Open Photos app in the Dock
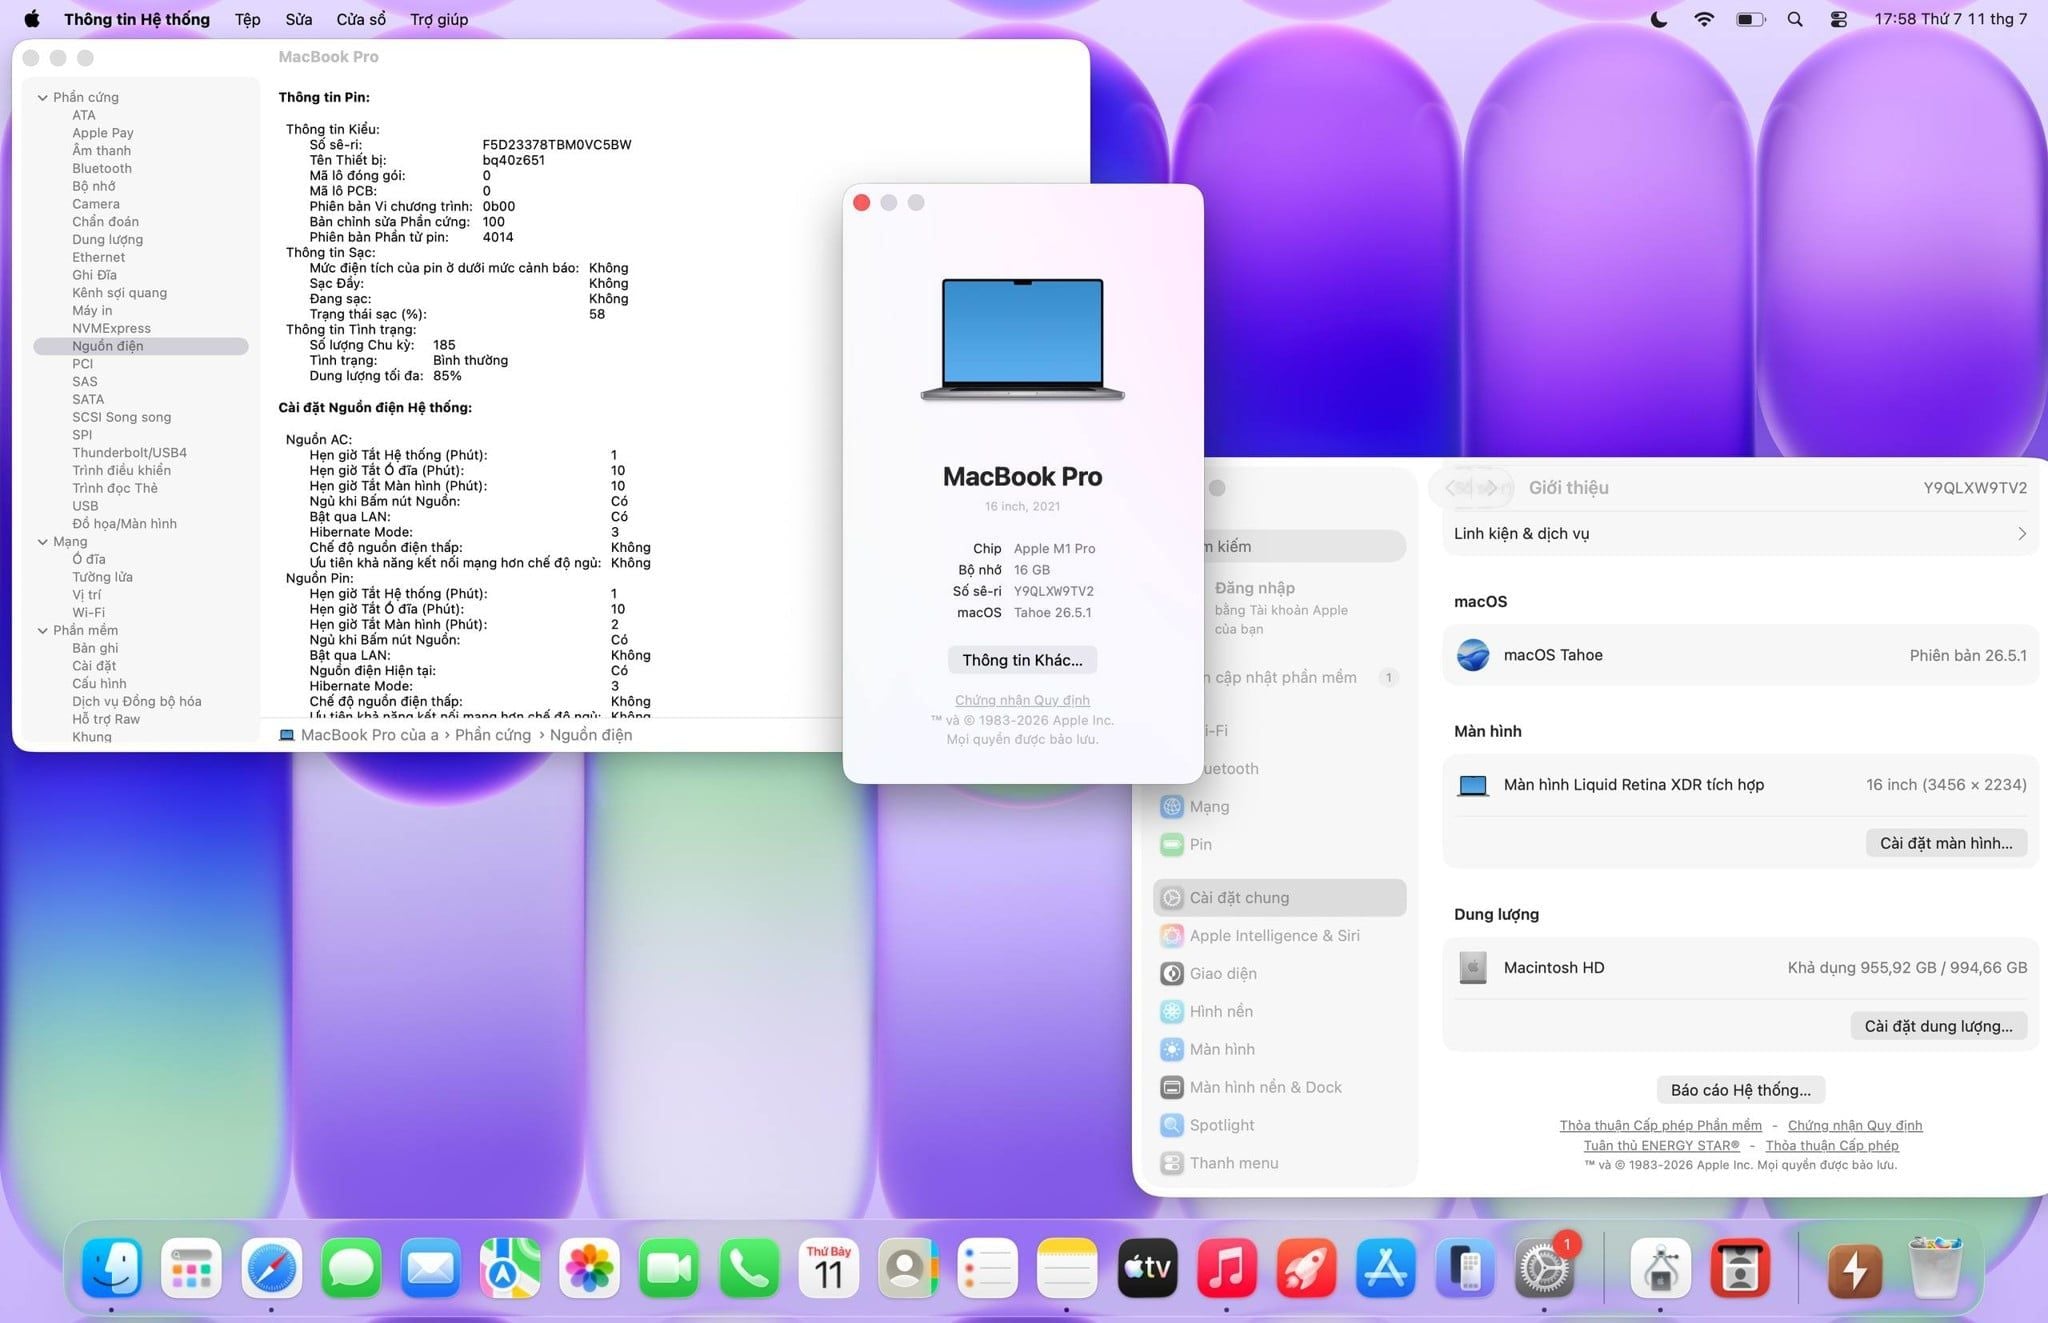 590,1267
